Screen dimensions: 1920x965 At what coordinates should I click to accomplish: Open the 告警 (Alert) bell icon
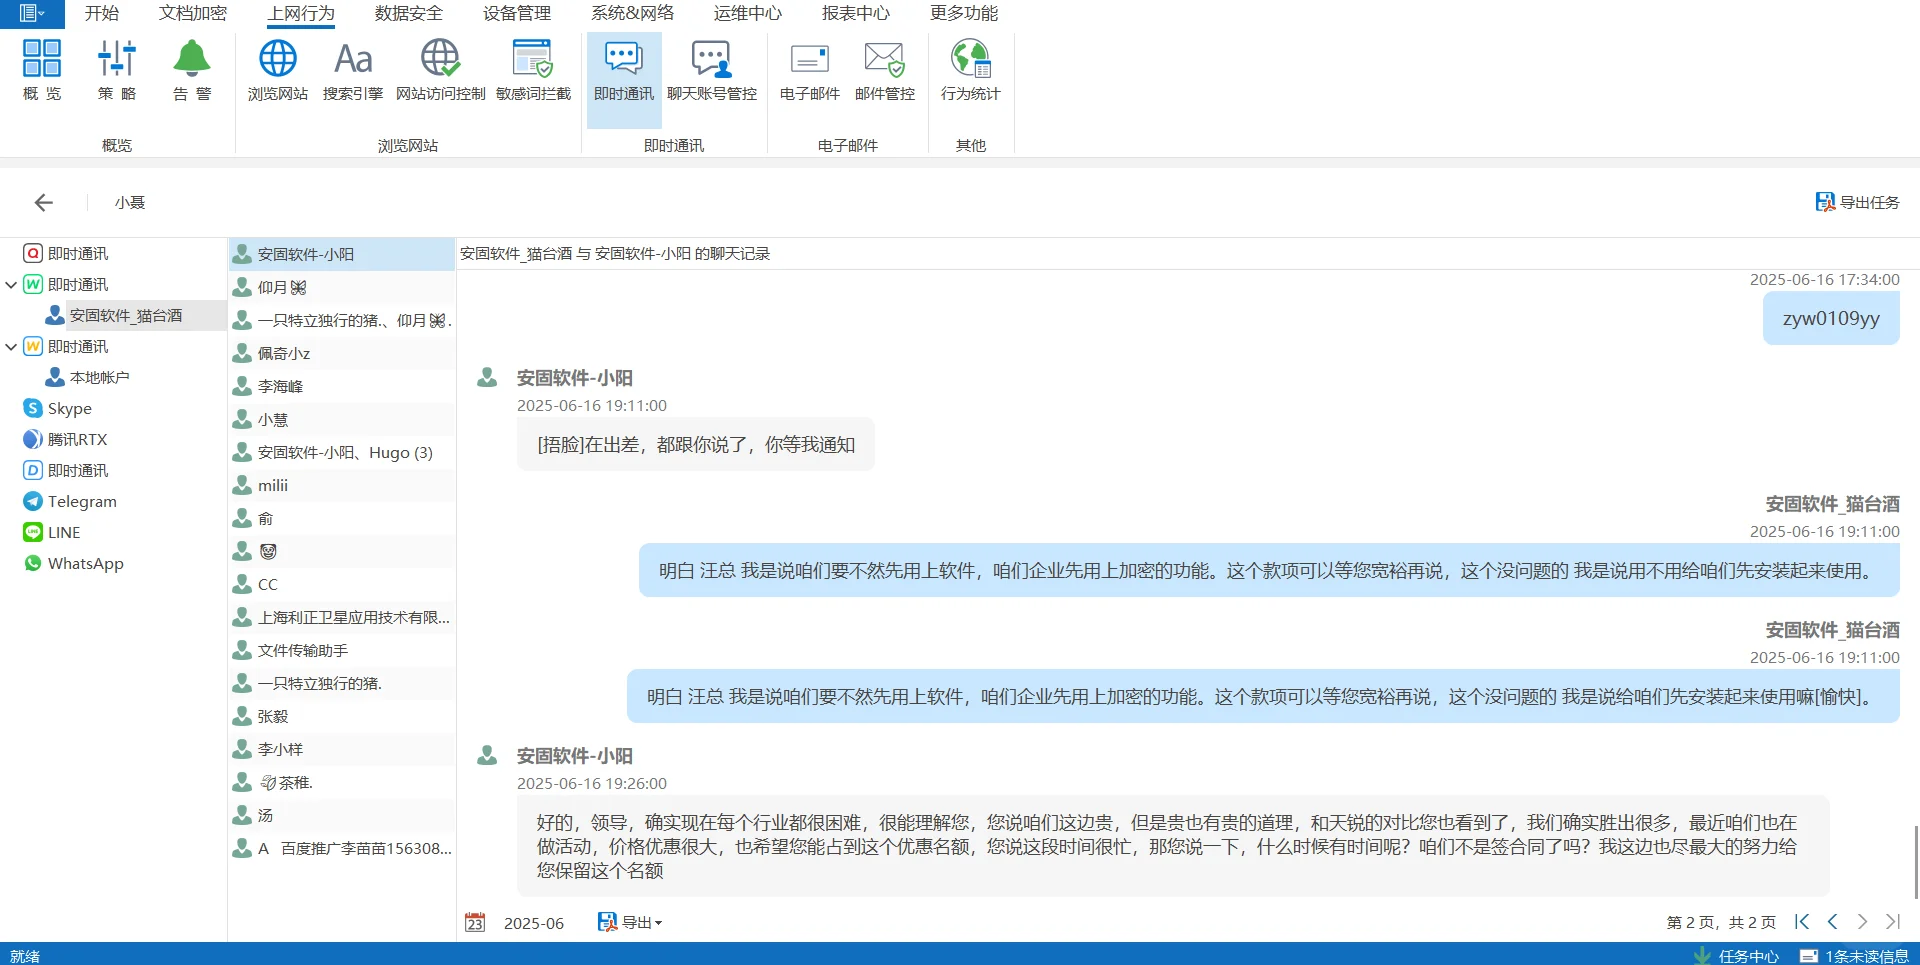click(191, 68)
